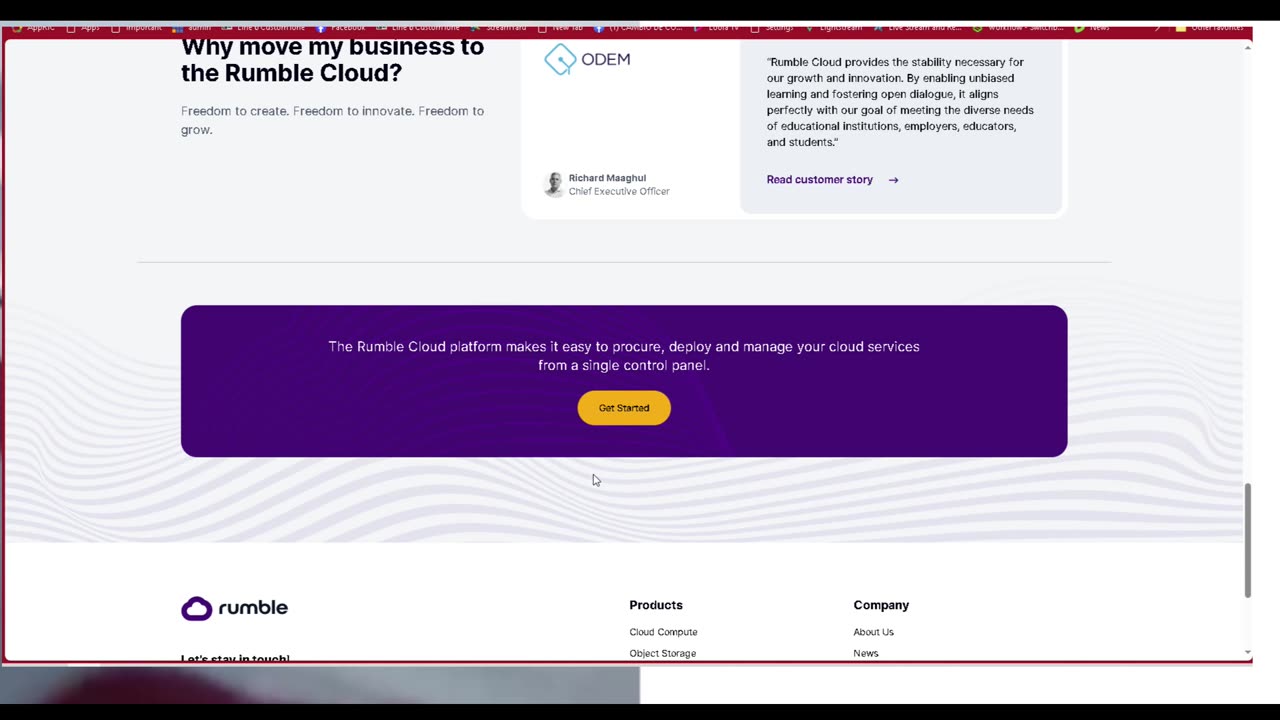Click the scrollbar up arrow
Screen dimensions: 1280x720
coord(1247,47)
